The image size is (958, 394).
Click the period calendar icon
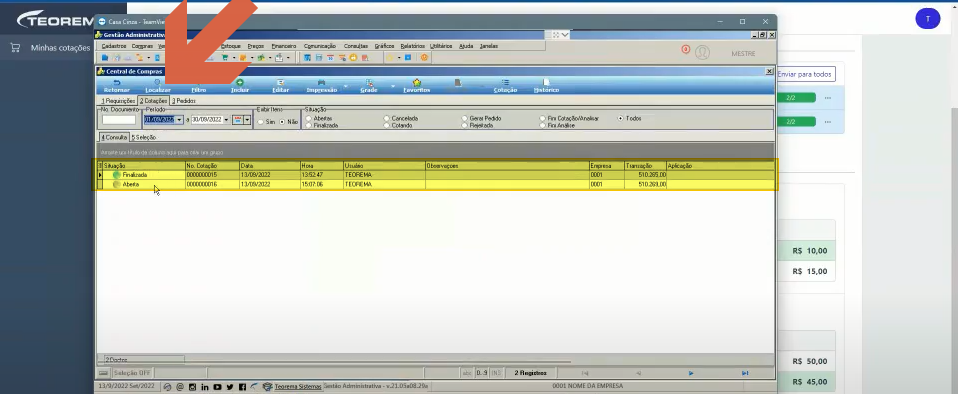tap(238, 120)
